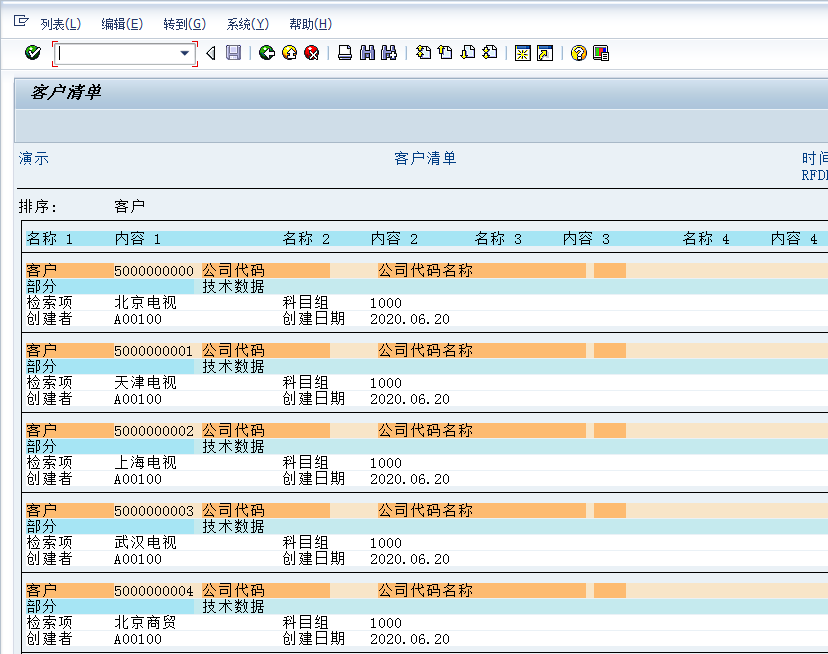Click search term 天津电视

[x=145, y=382]
